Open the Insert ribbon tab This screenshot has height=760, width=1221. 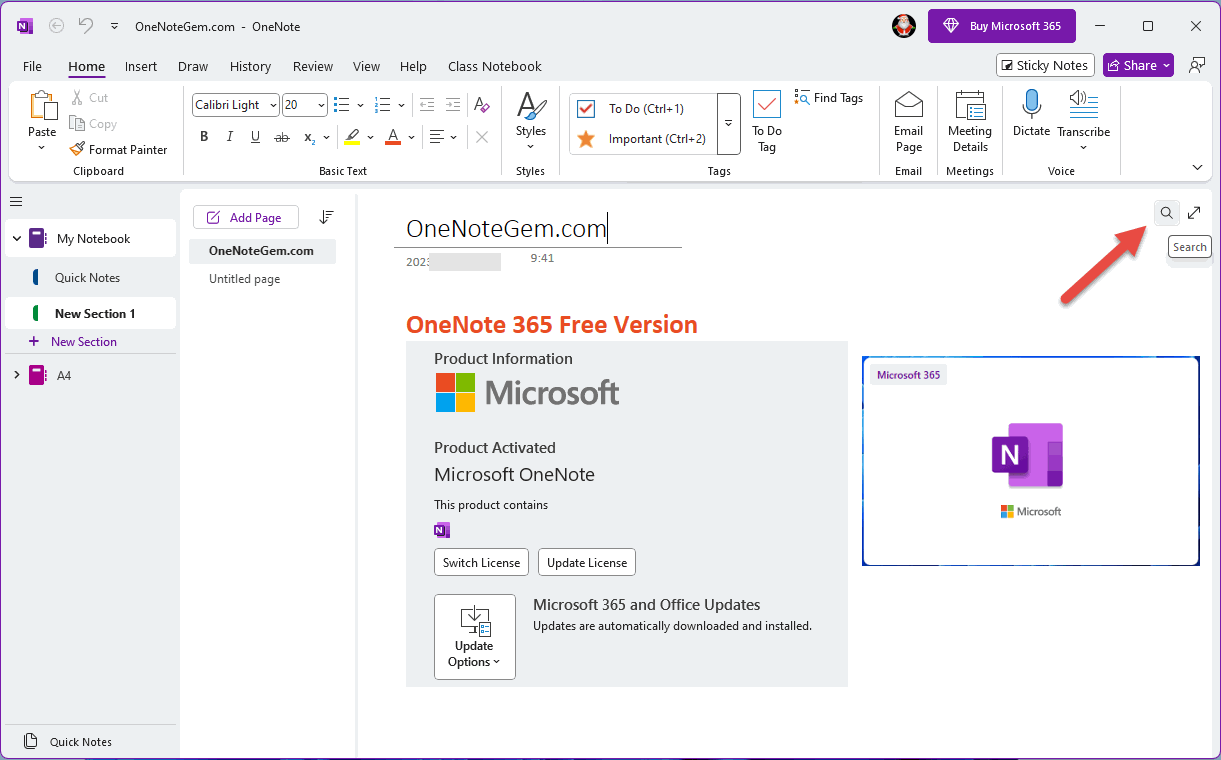point(141,67)
